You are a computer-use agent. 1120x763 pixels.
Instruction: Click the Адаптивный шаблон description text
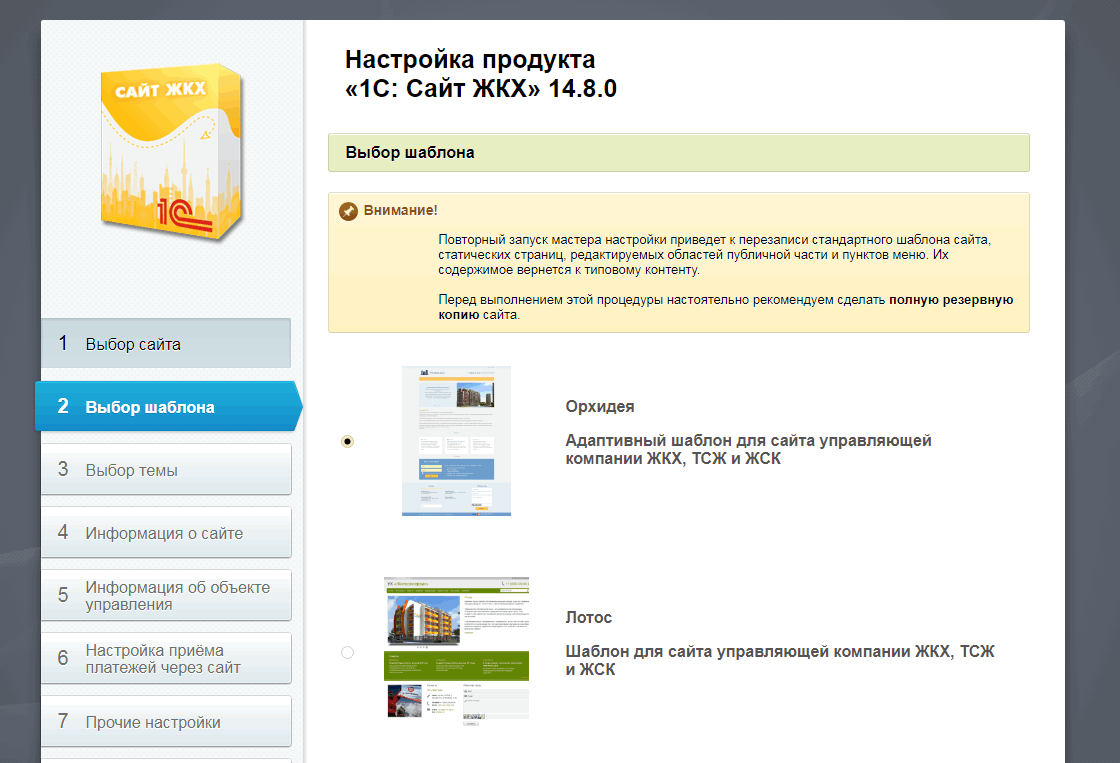pyautogui.click(x=749, y=449)
